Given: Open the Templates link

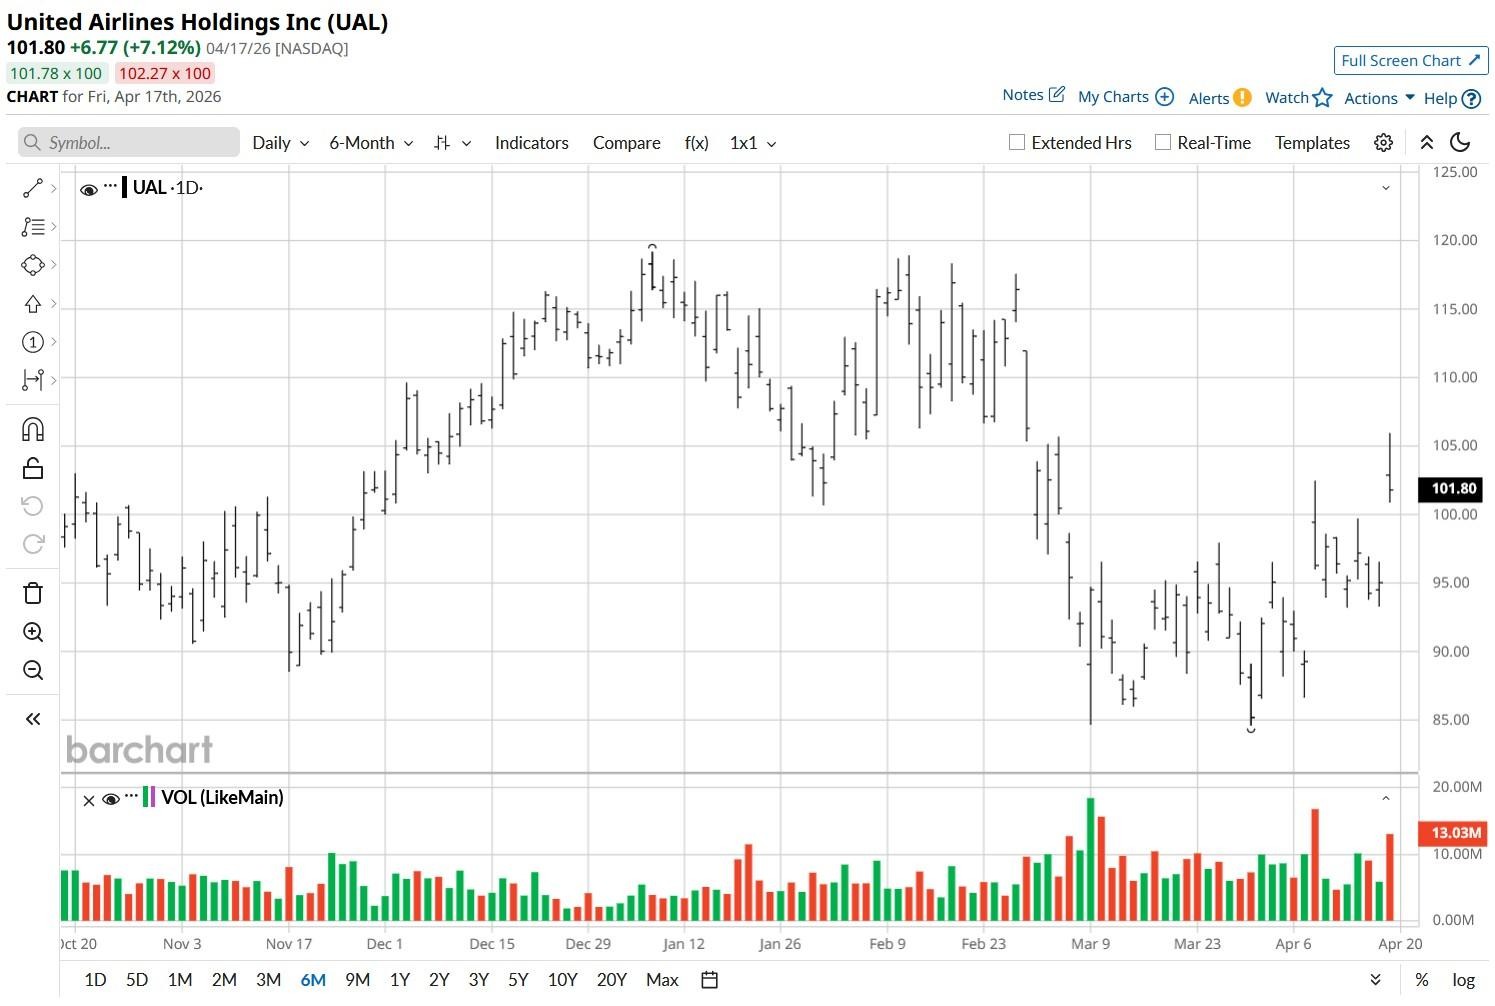Looking at the screenshot, I should [x=1312, y=143].
